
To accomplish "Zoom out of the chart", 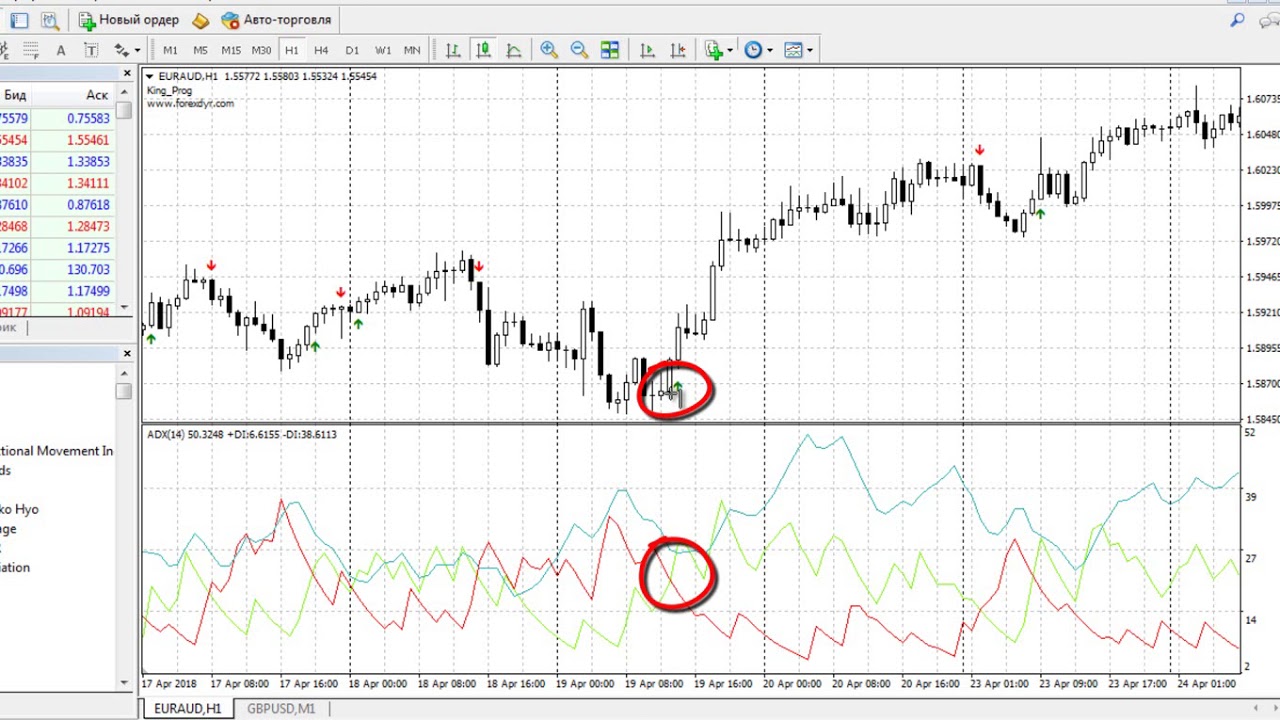I will pos(579,50).
